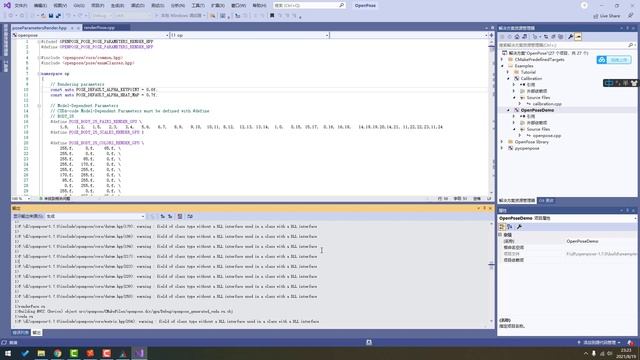This screenshot has height=360, width=640.
Task: Click the Live Share button
Action: coord(606,16)
